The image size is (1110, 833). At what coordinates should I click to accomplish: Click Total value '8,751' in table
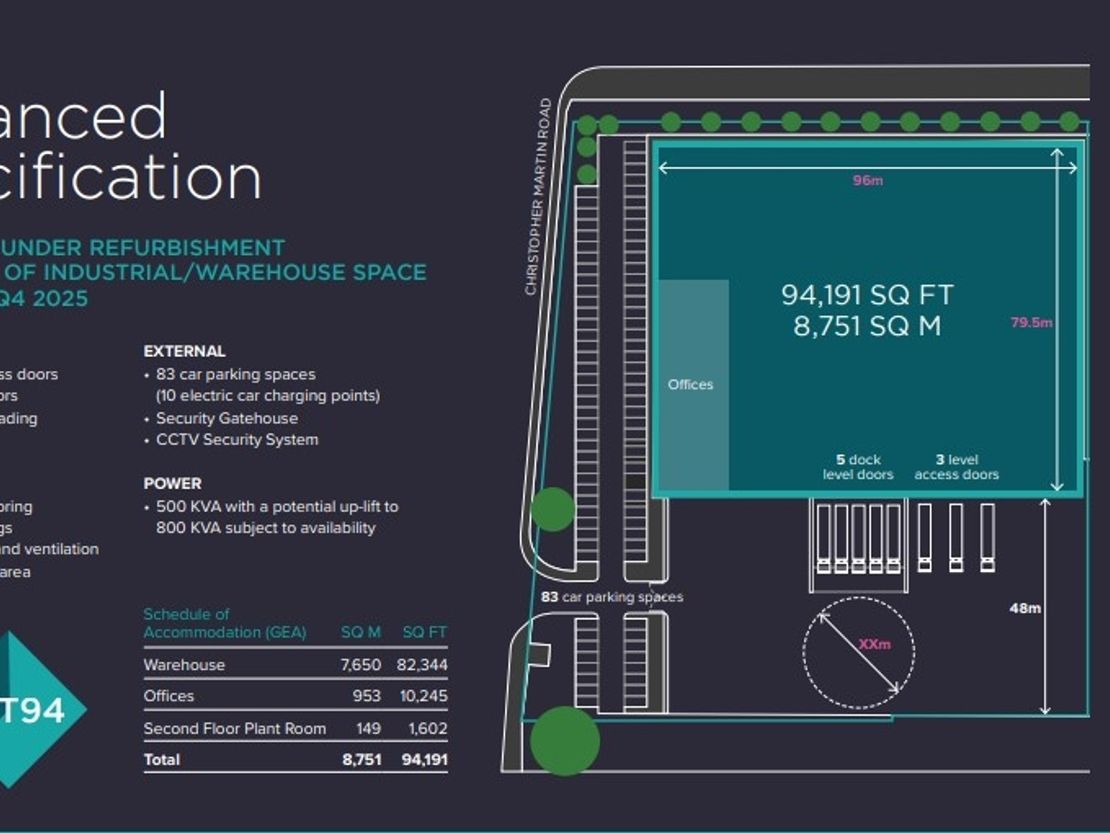tap(362, 759)
